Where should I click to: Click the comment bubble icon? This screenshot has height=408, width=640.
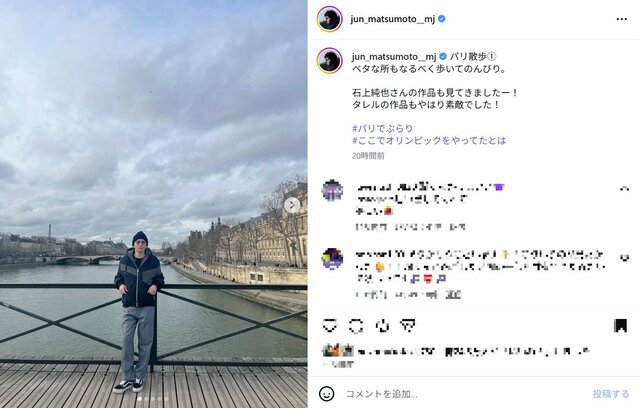pos(356,326)
